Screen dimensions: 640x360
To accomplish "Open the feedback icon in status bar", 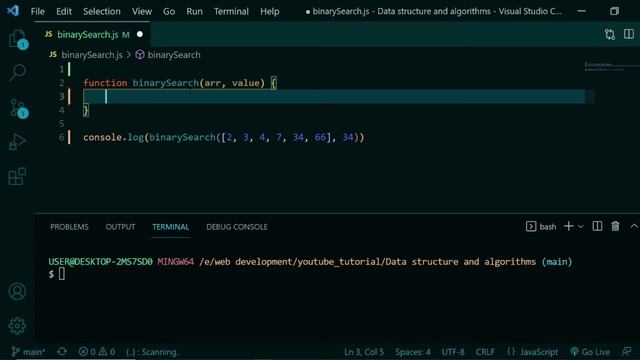I will [626, 351].
